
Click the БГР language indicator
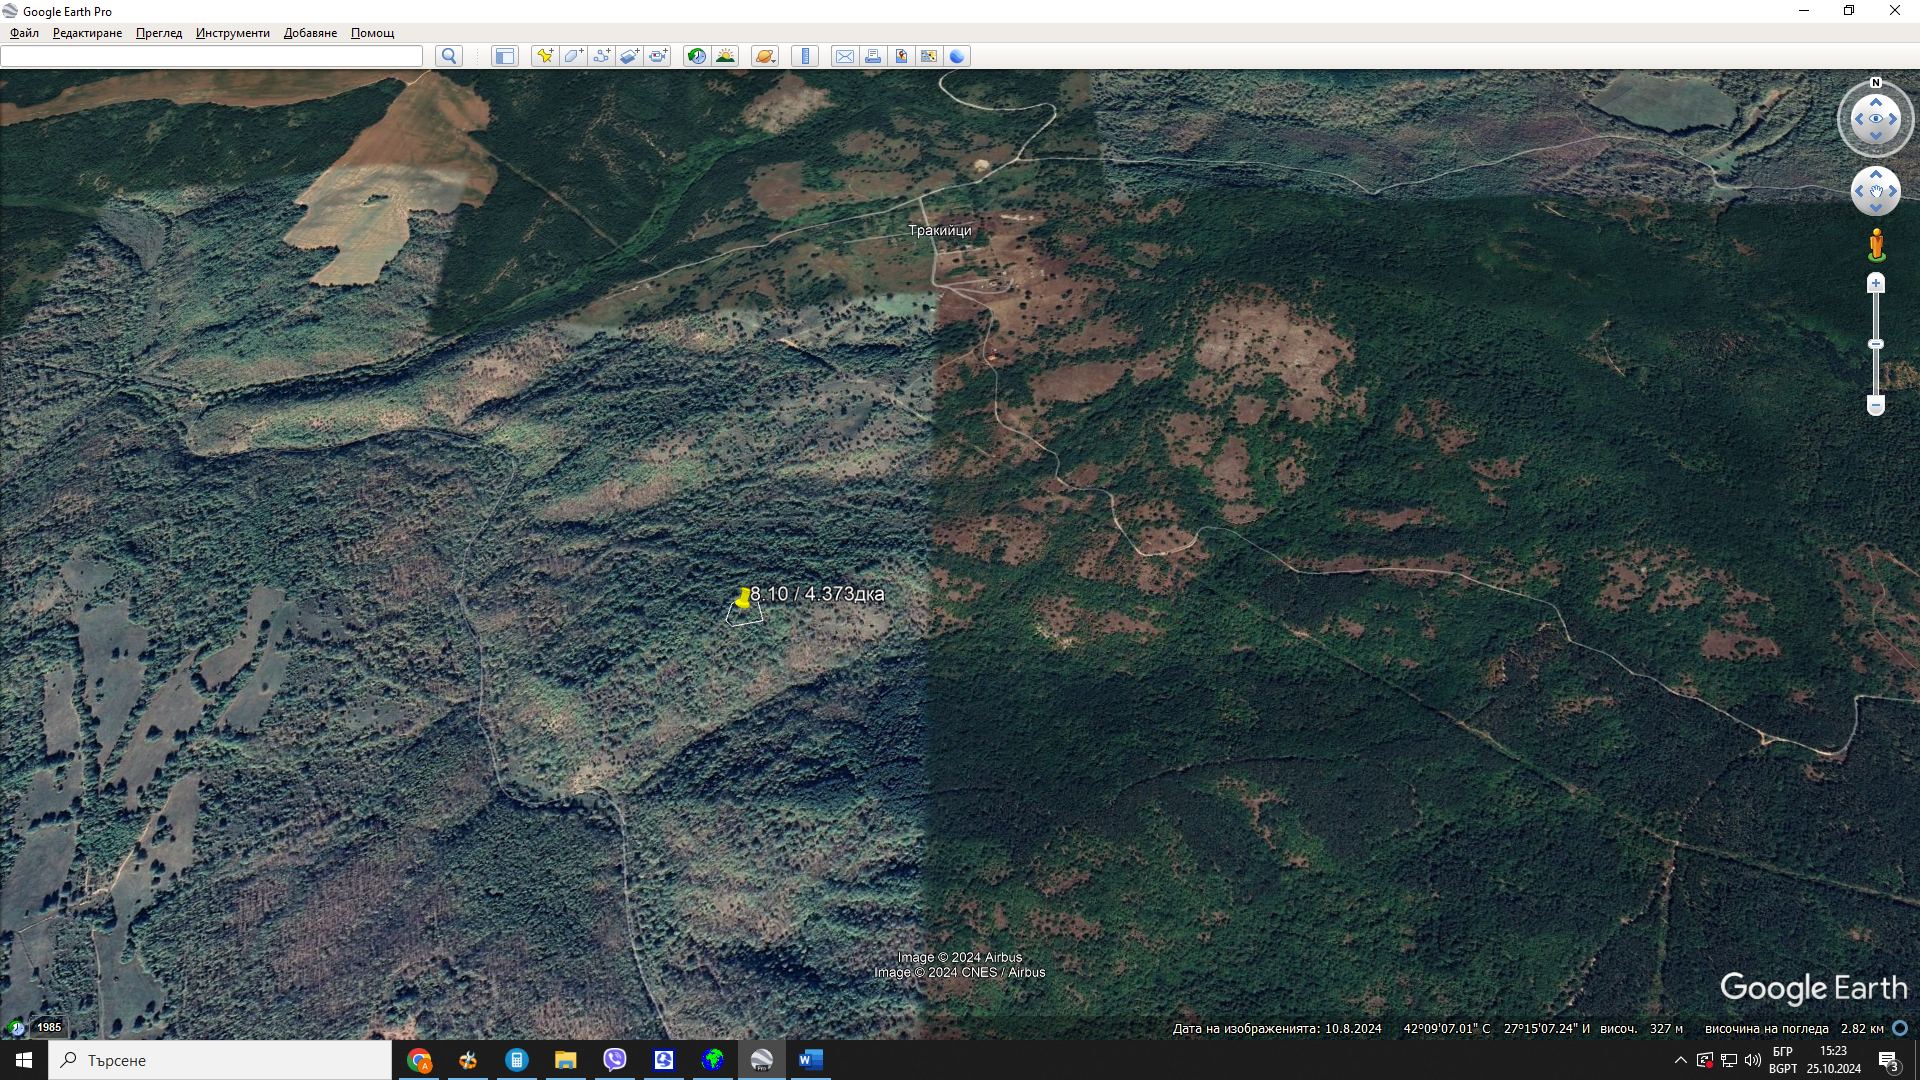(x=1783, y=1052)
